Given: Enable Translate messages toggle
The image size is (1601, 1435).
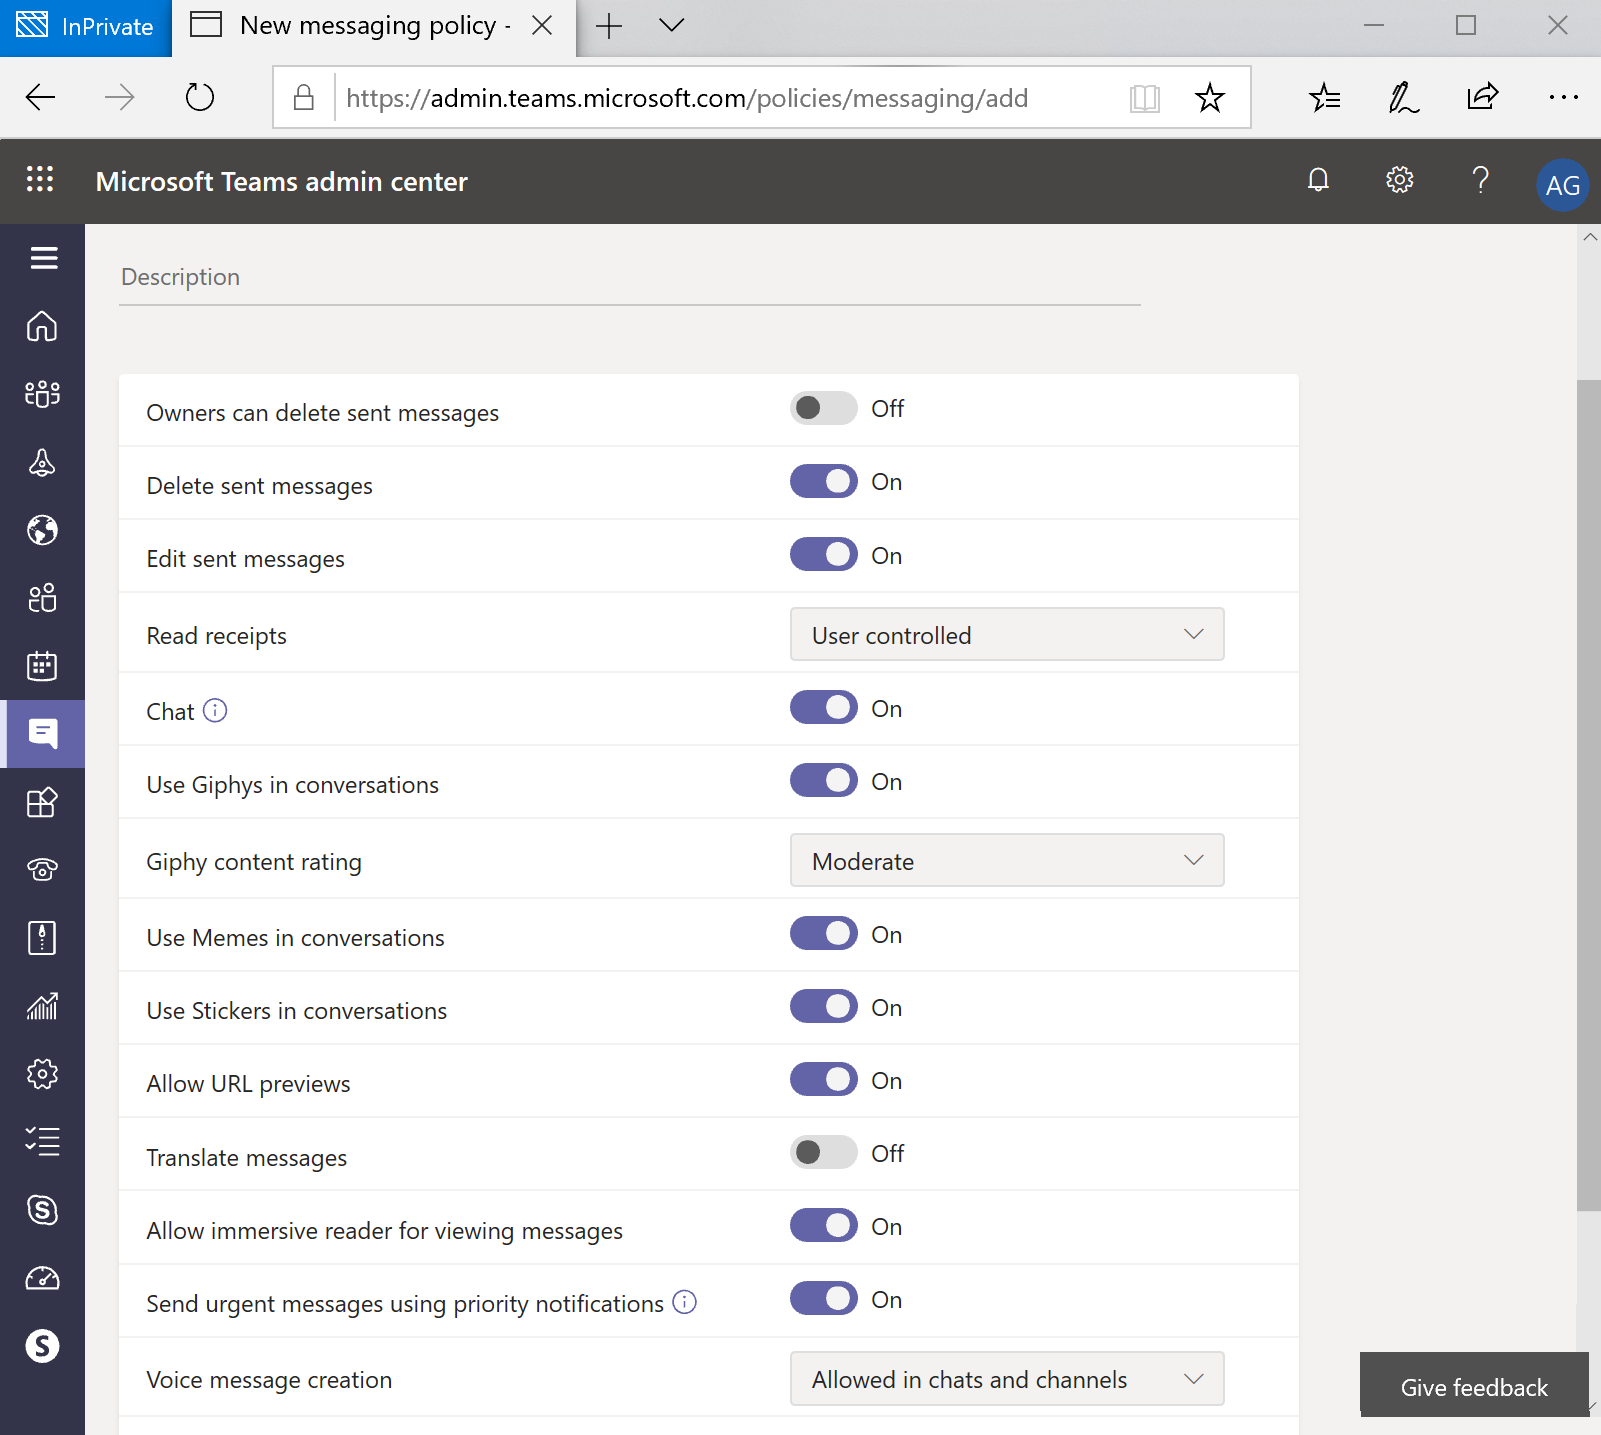Looking at the screenshot, I should tap(823, 1153).
